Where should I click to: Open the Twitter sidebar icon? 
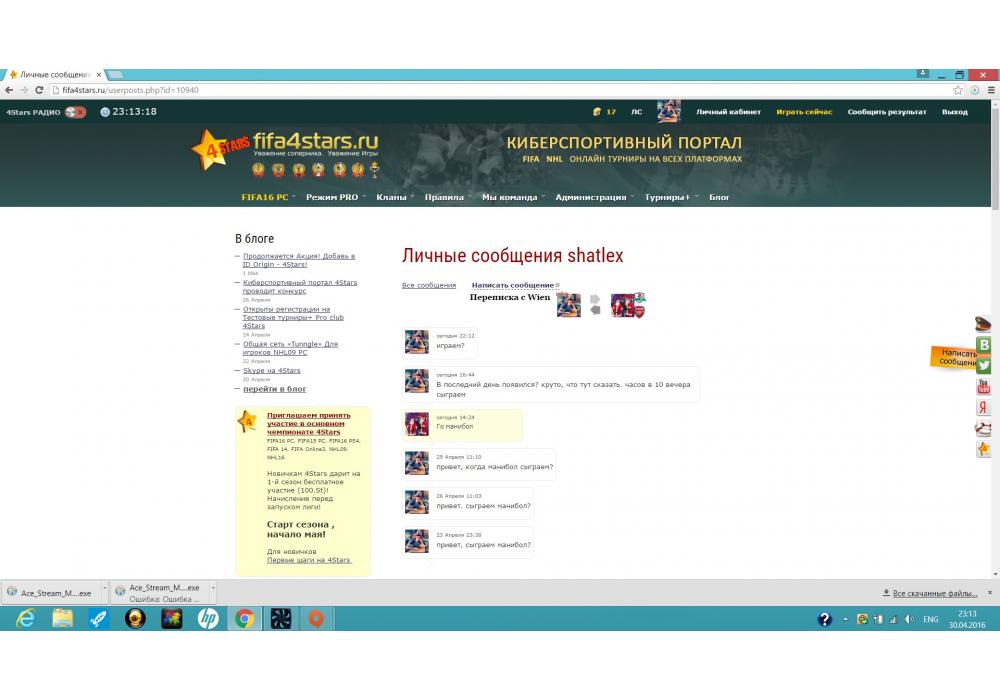pyautogui.click(x=984, y=366)
